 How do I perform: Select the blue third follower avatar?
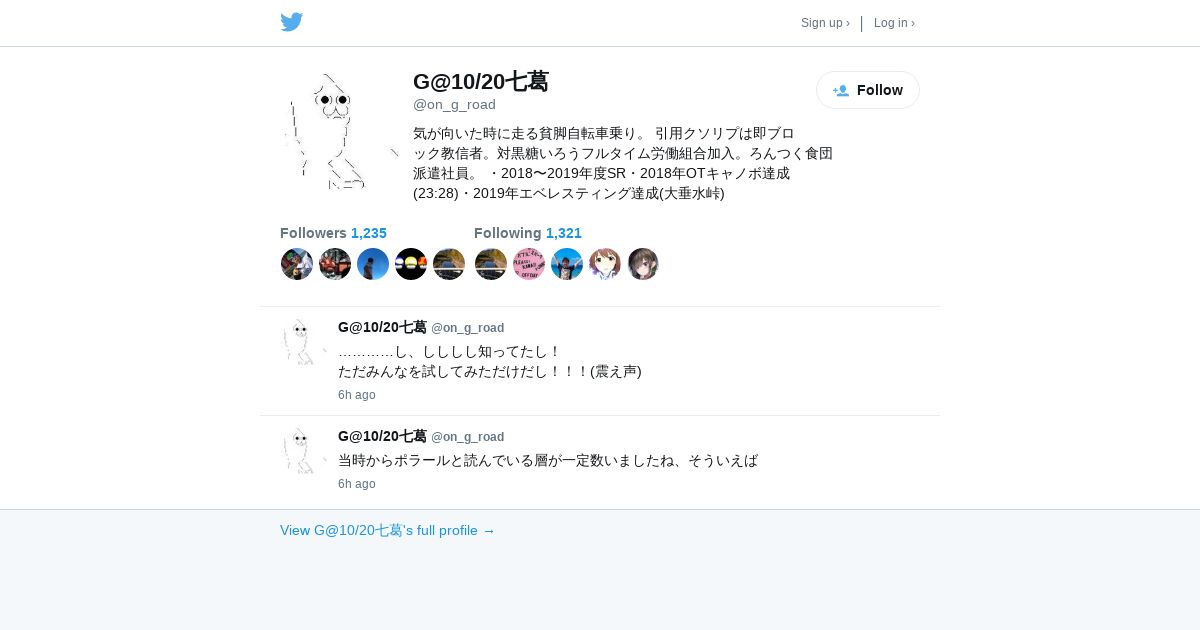click(x=373, y=264)
